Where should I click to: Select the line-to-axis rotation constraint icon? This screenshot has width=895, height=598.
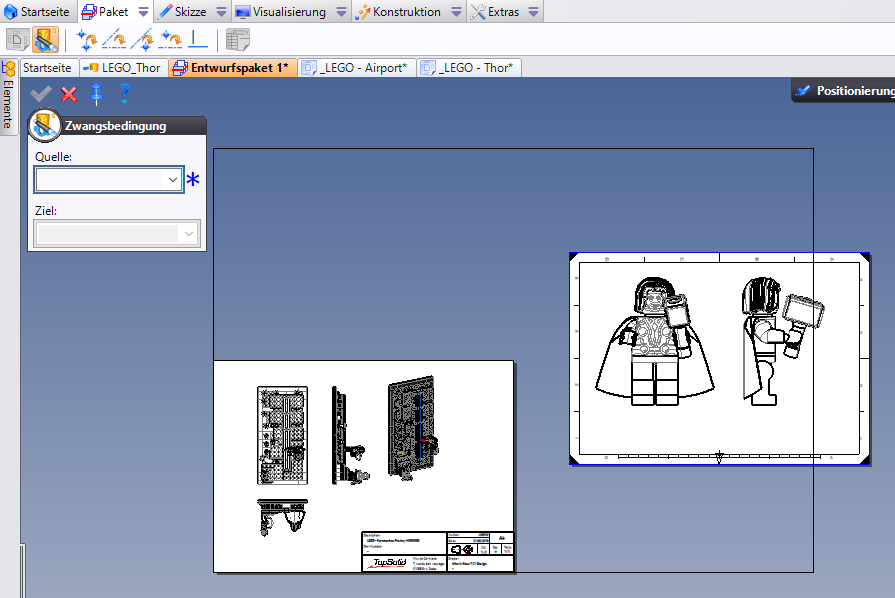[115, 40]
